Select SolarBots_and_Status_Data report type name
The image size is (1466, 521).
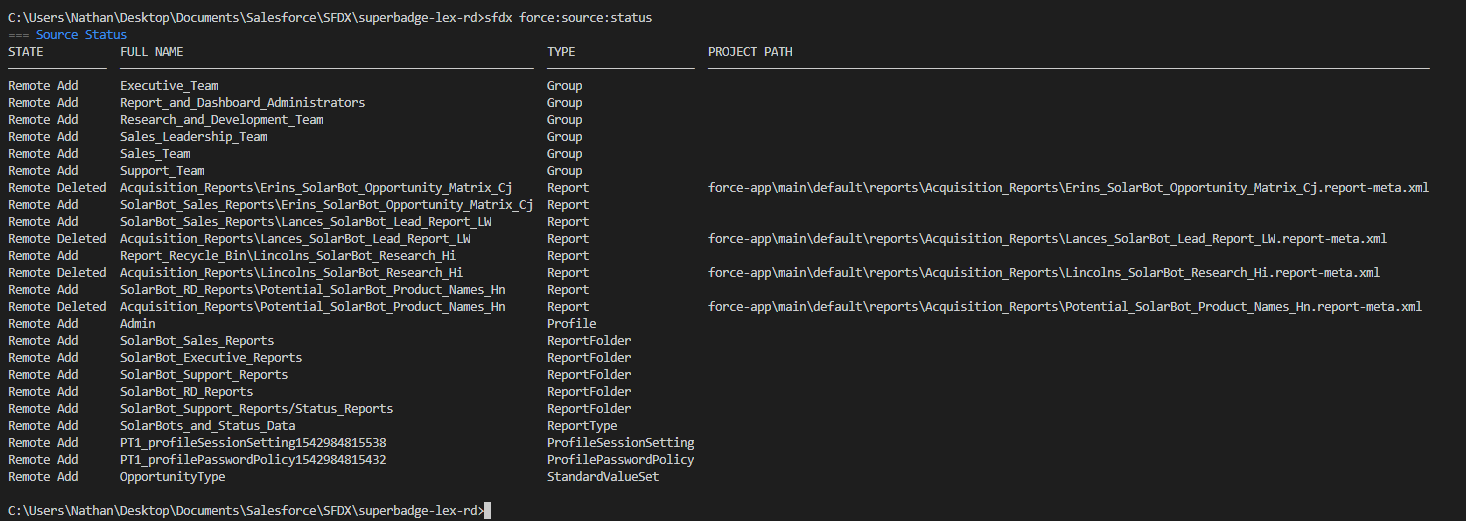208,426
